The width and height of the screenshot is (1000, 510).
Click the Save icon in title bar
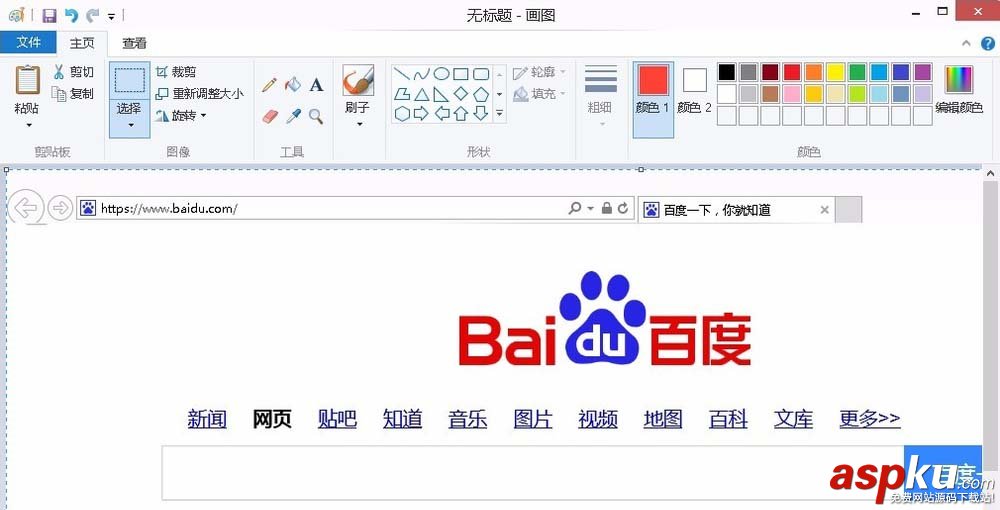coord(49,15)
